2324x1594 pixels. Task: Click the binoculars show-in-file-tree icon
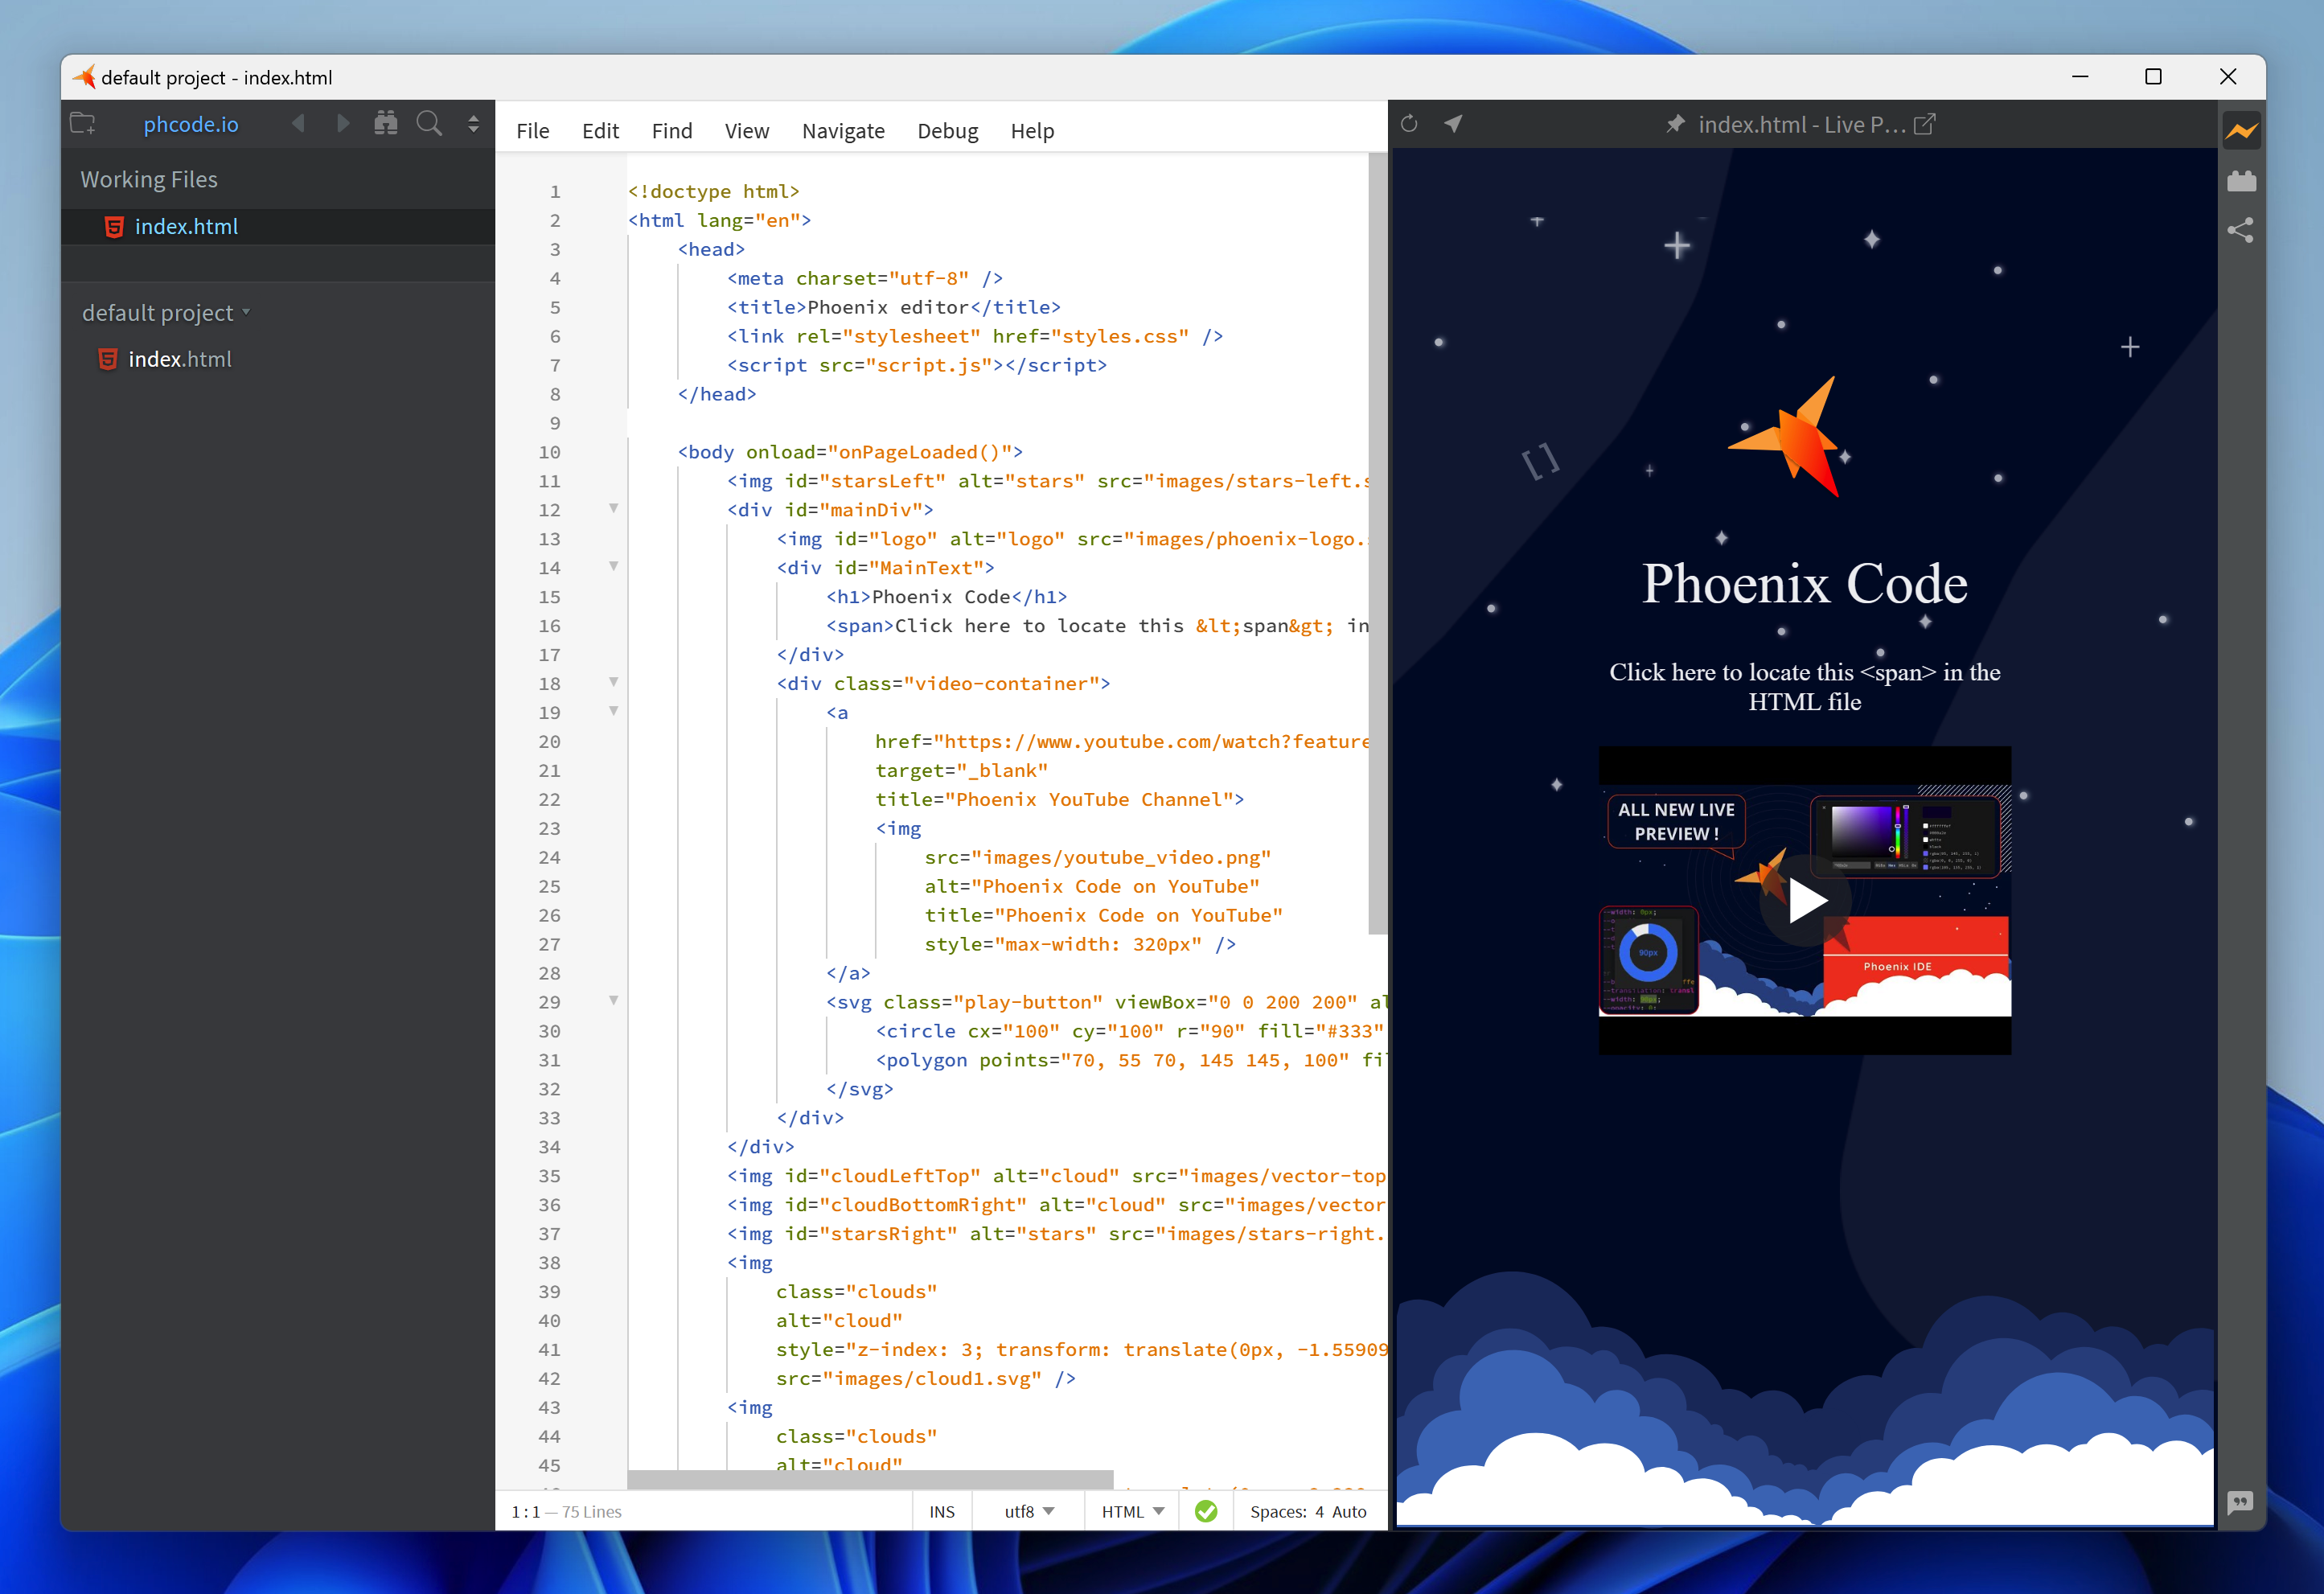(386, 123)
